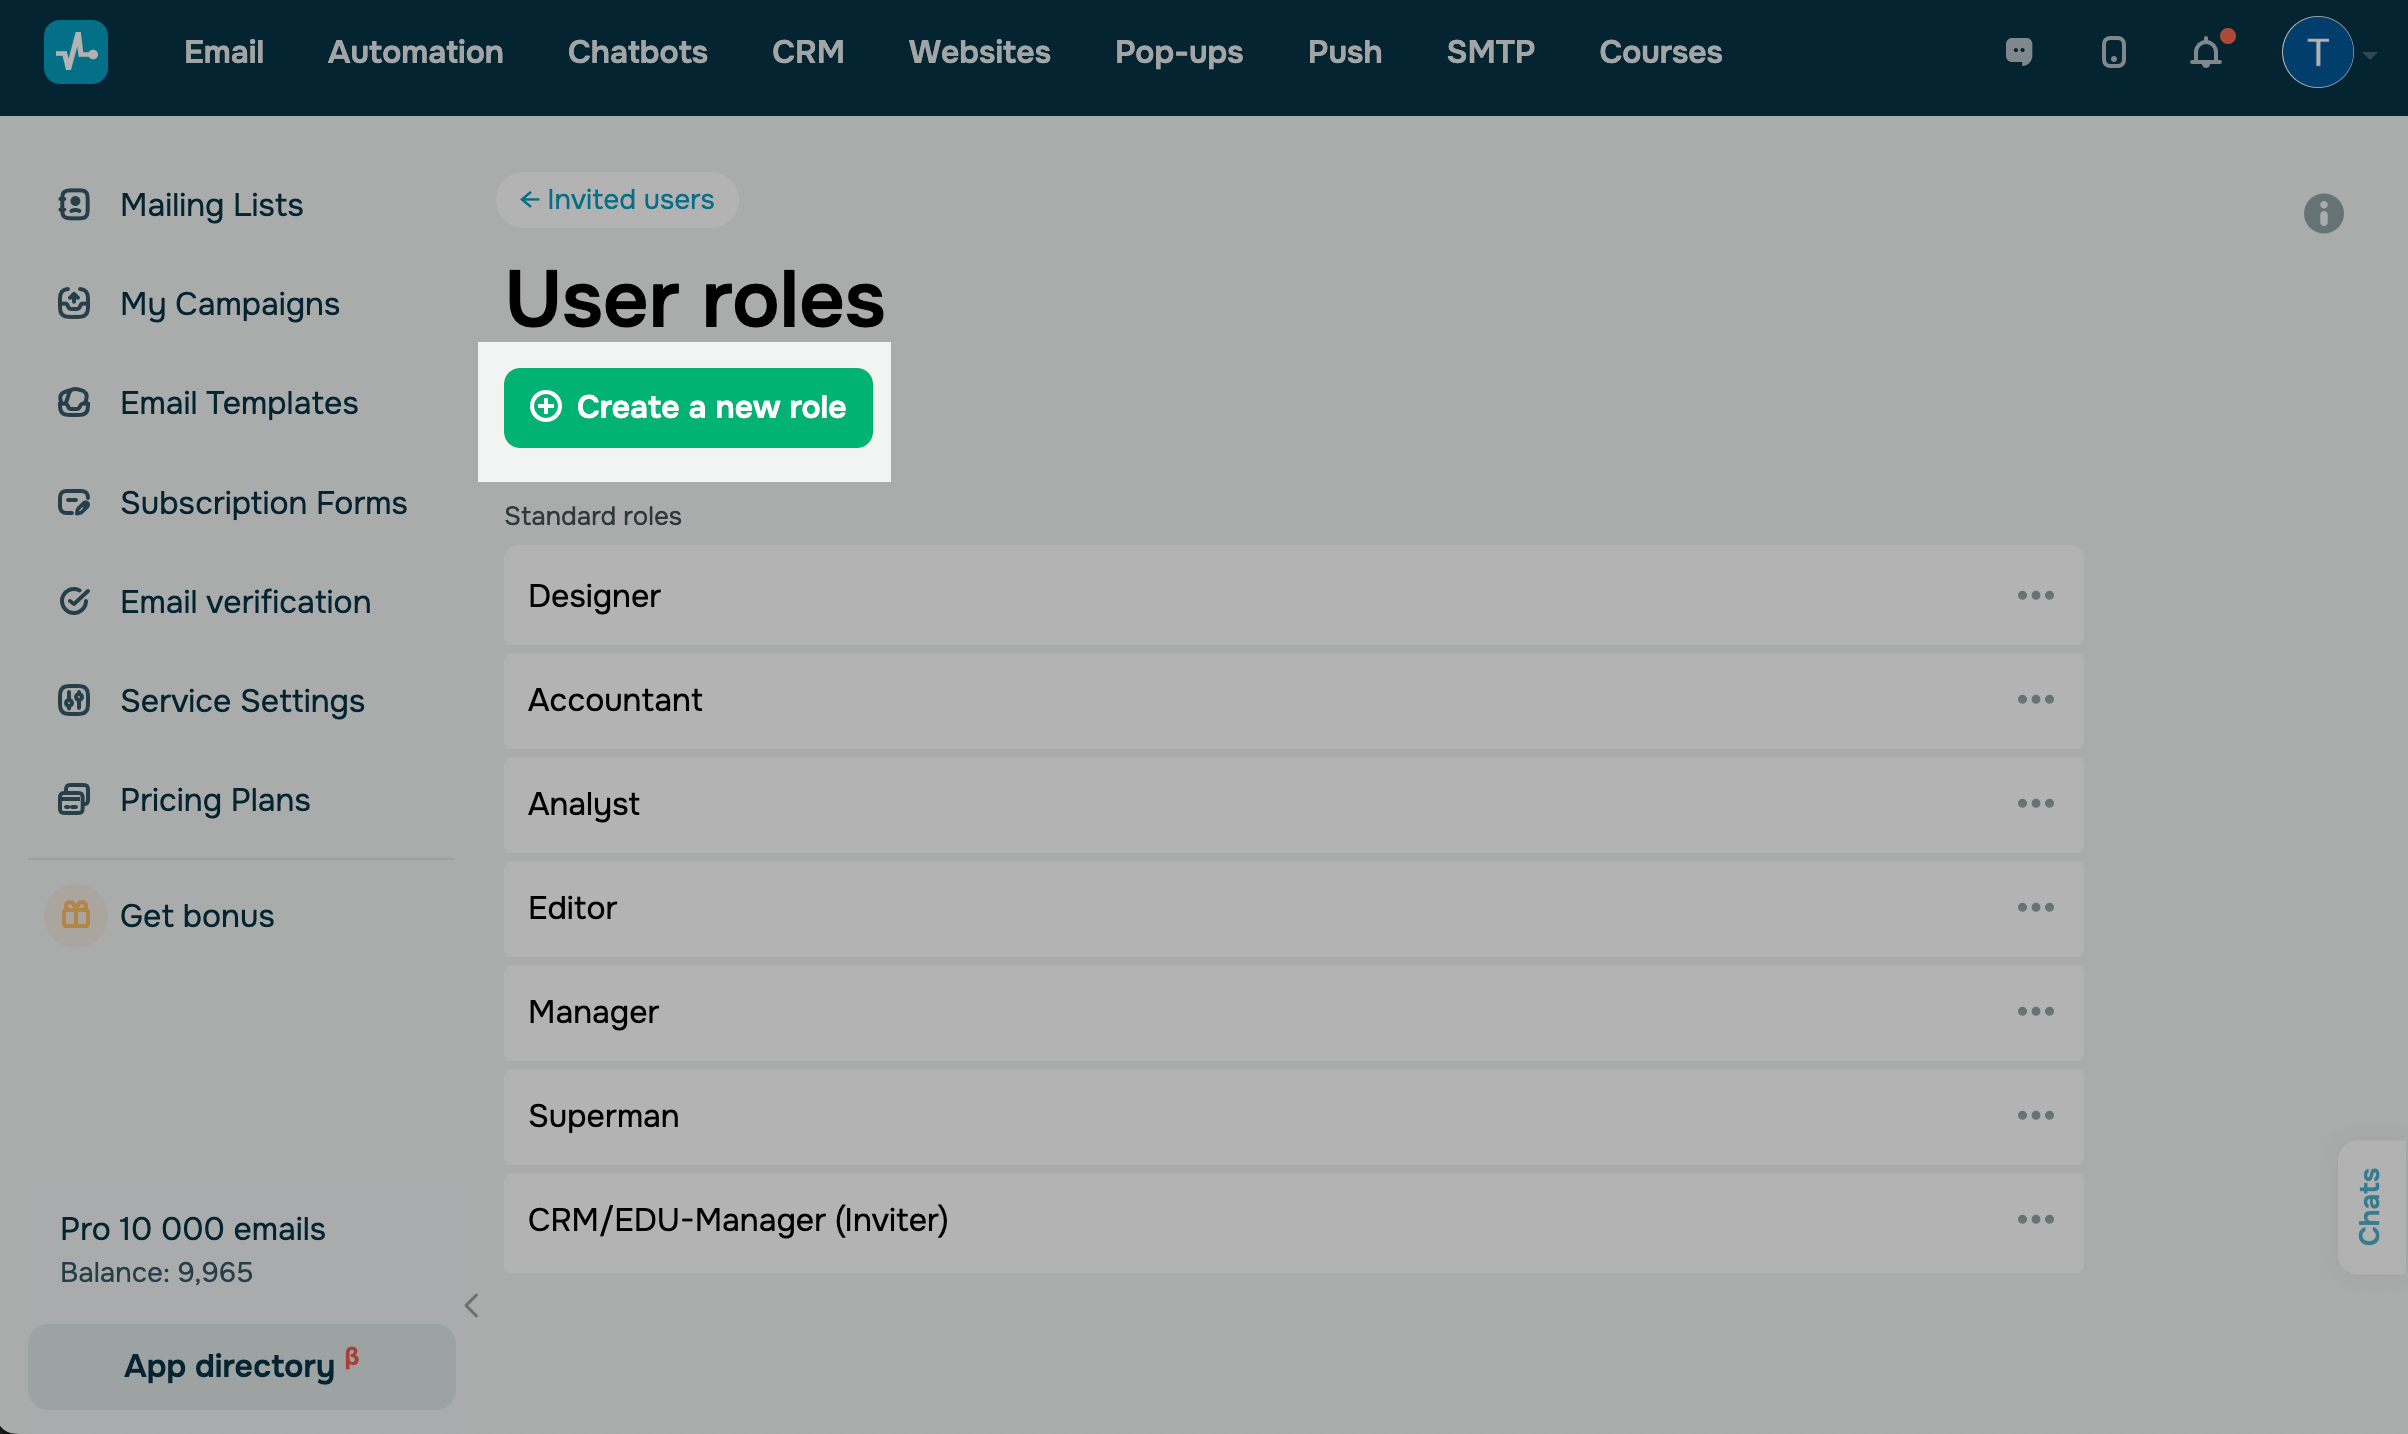The width and height of the screenshot is (2408, 1434).
Task: Collapse the left sidebar with the chevron
Action: coord(472,1305)
